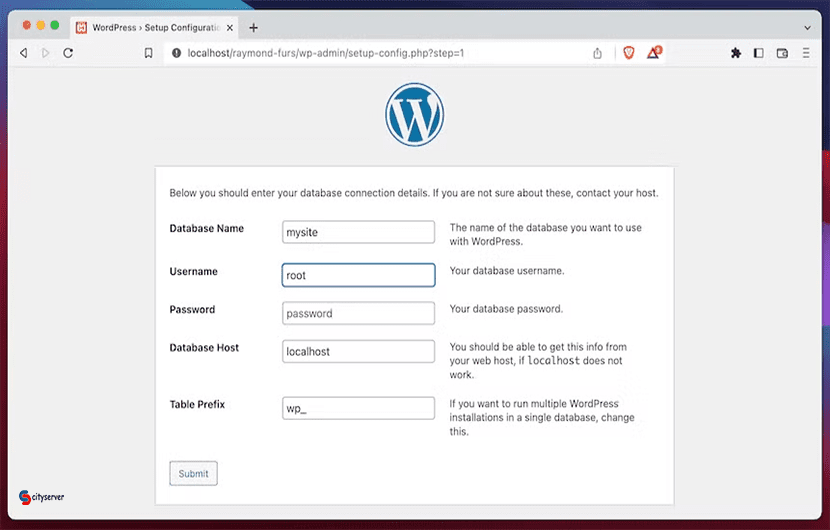830x530 pixels.
Task: Click the 'Your database password.' description
Action: point(506,309)
